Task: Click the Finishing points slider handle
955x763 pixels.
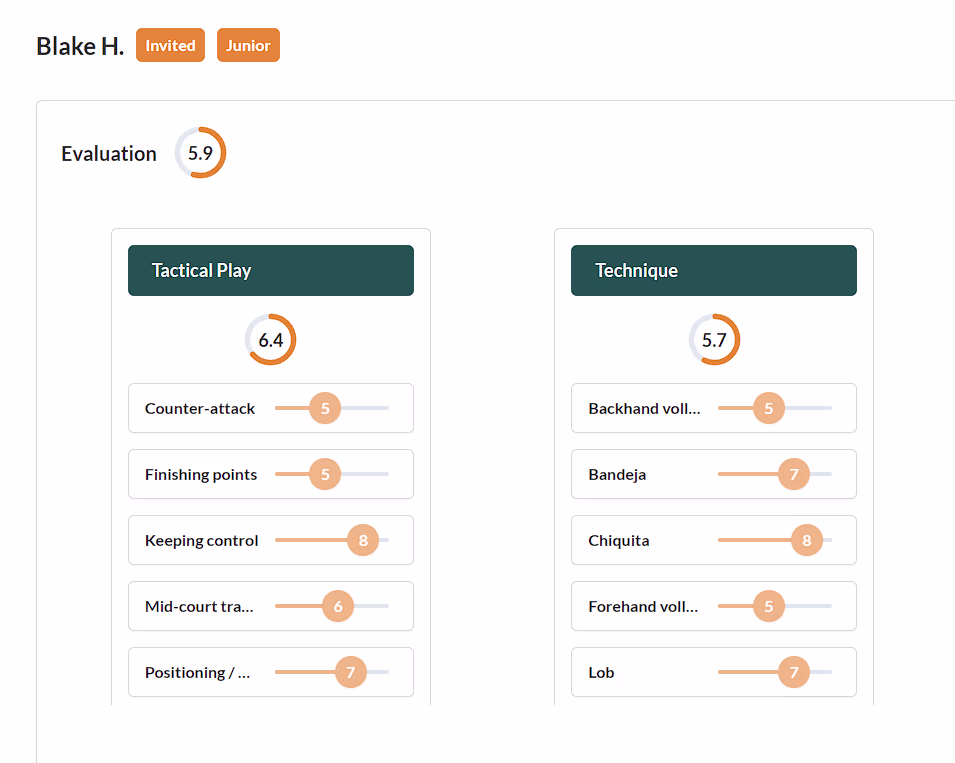Action: (325, 474)
